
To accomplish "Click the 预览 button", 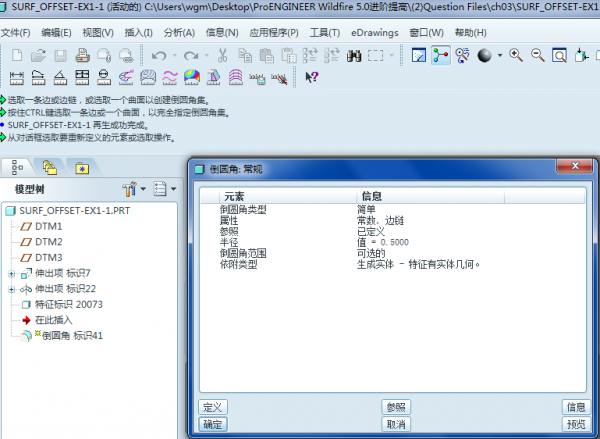I will 576,424.
